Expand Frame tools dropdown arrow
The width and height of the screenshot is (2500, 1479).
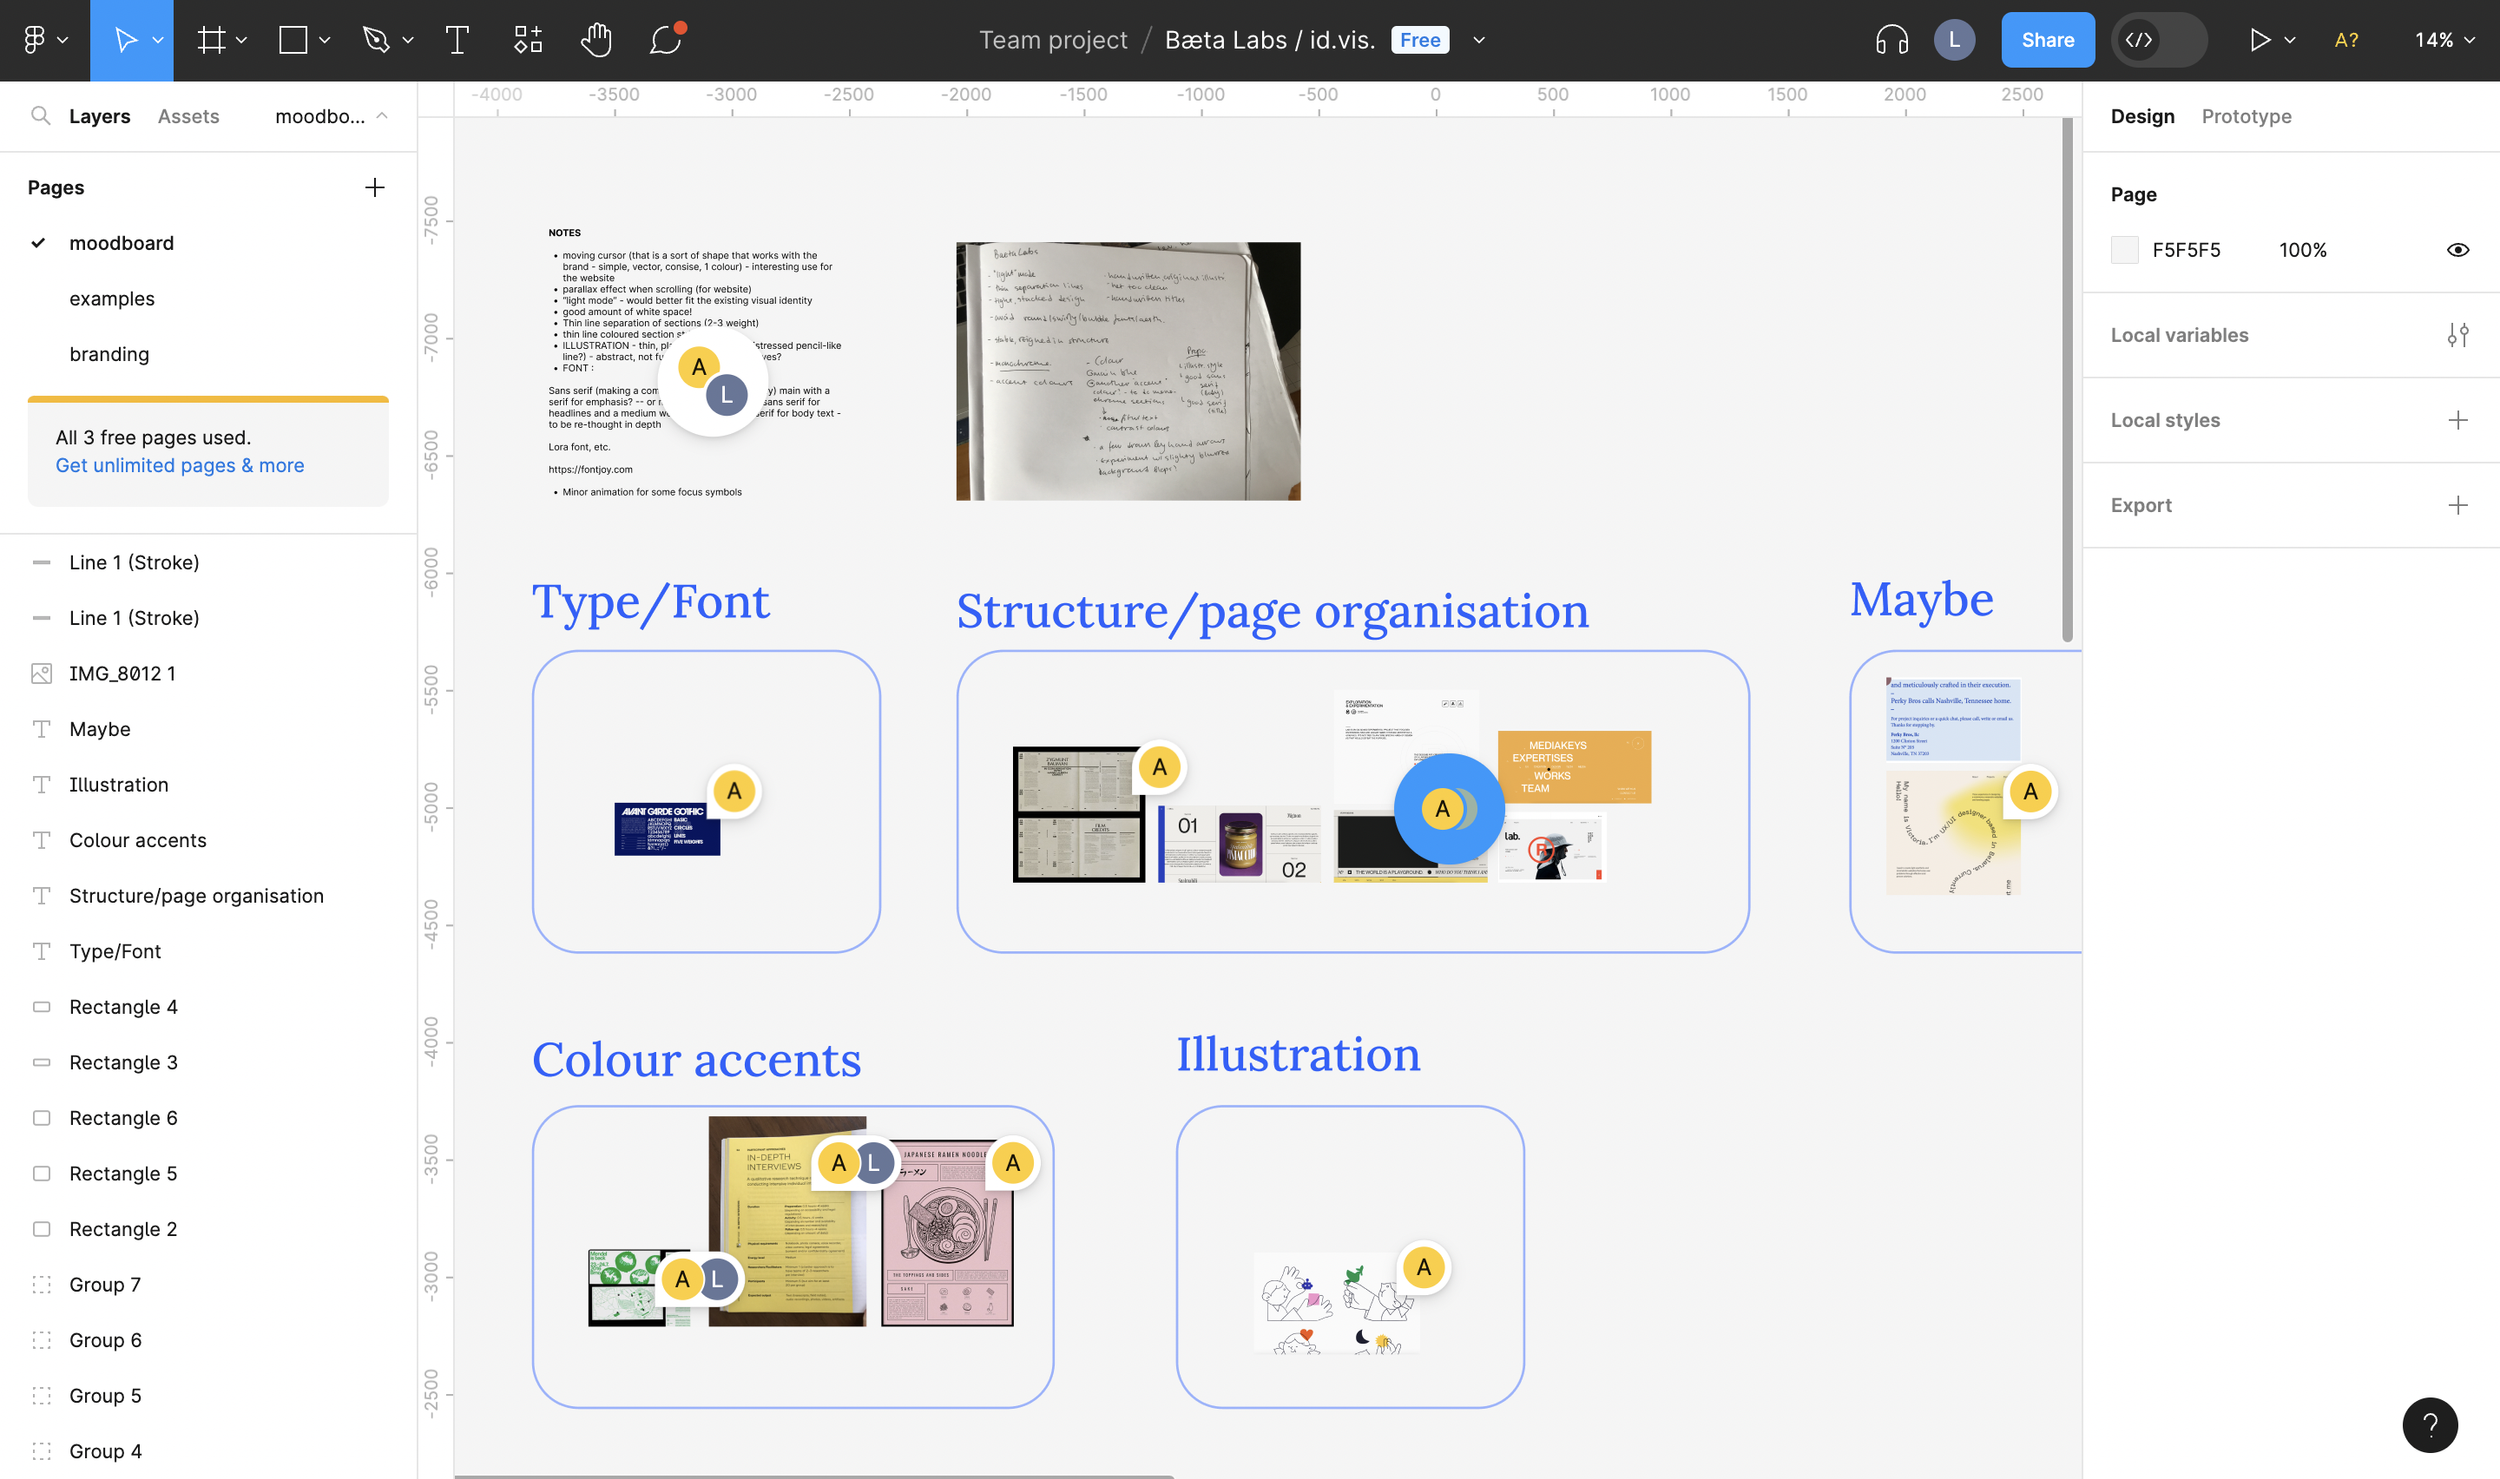click(x=241, y=40)
